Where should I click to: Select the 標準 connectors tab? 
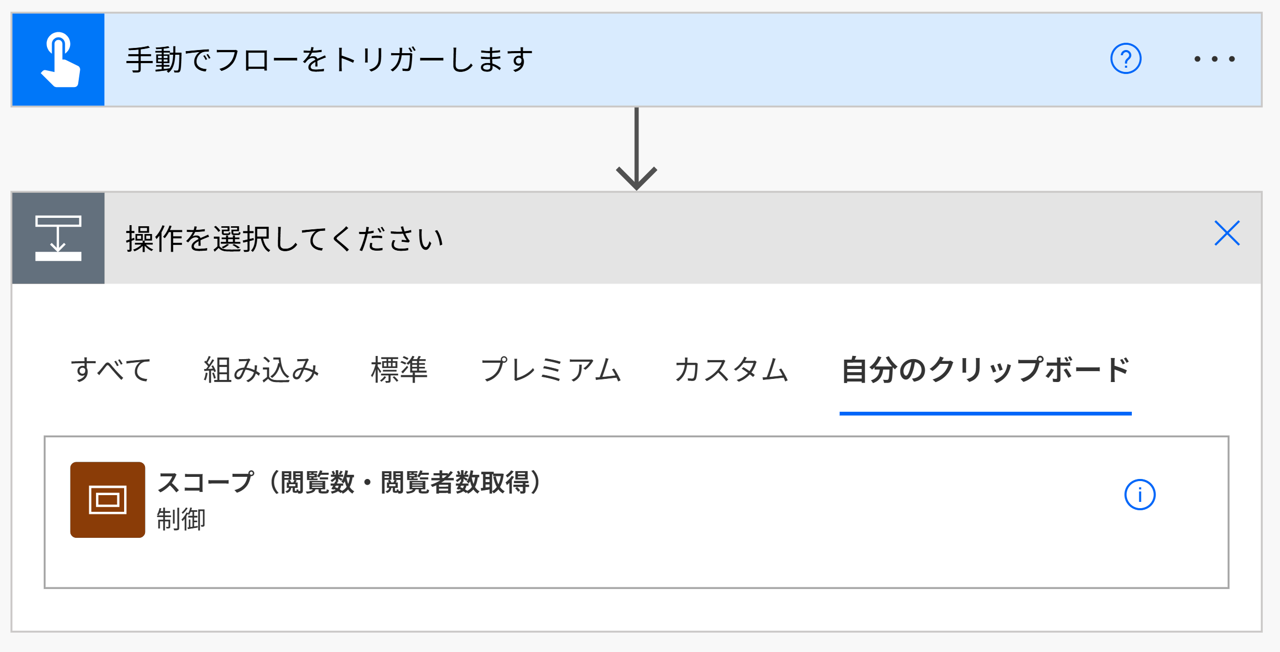pyautogui.click(x=399, y=370)
